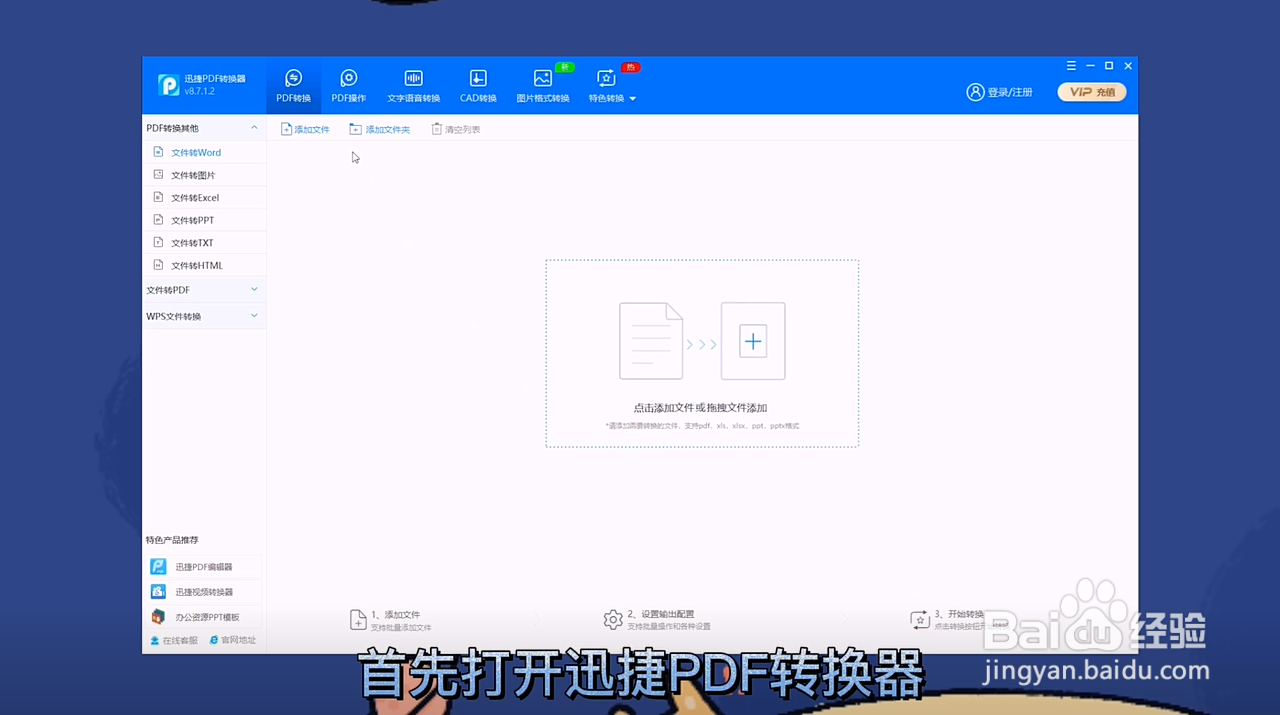Click the 清空列表 trash icon

point(436,129)
